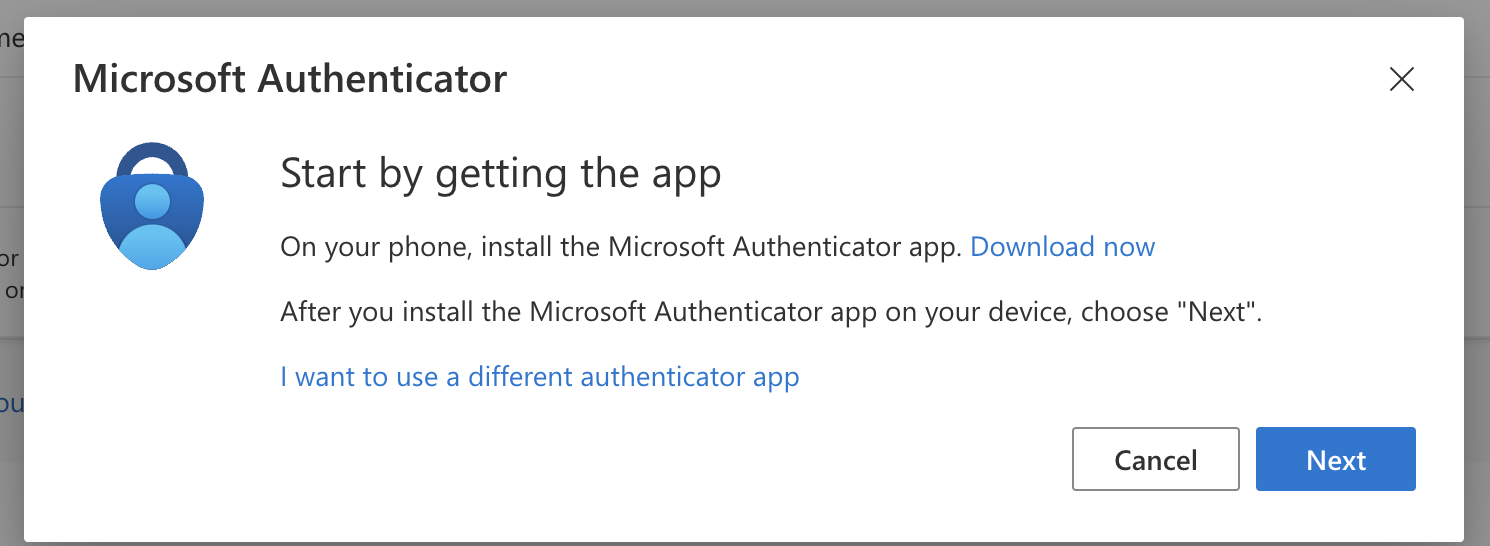Open the Download now link
Viewport: 1490px width, 546px height.
point(1062,247)
